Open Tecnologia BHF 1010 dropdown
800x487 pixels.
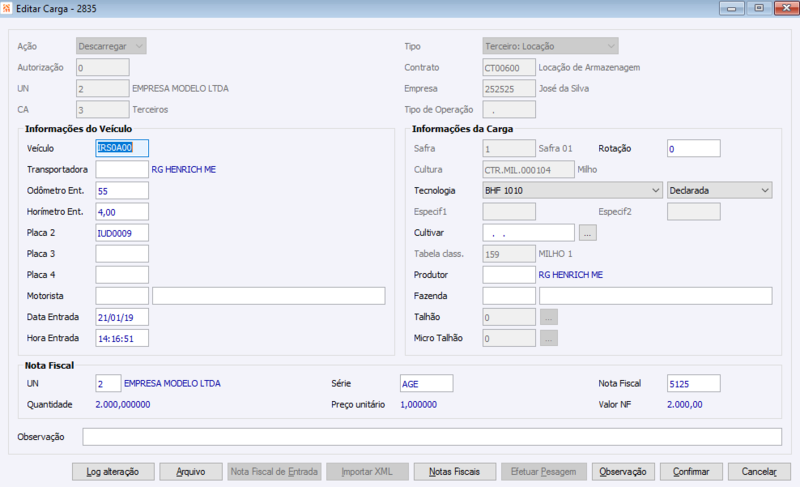(x=572, y=190)
